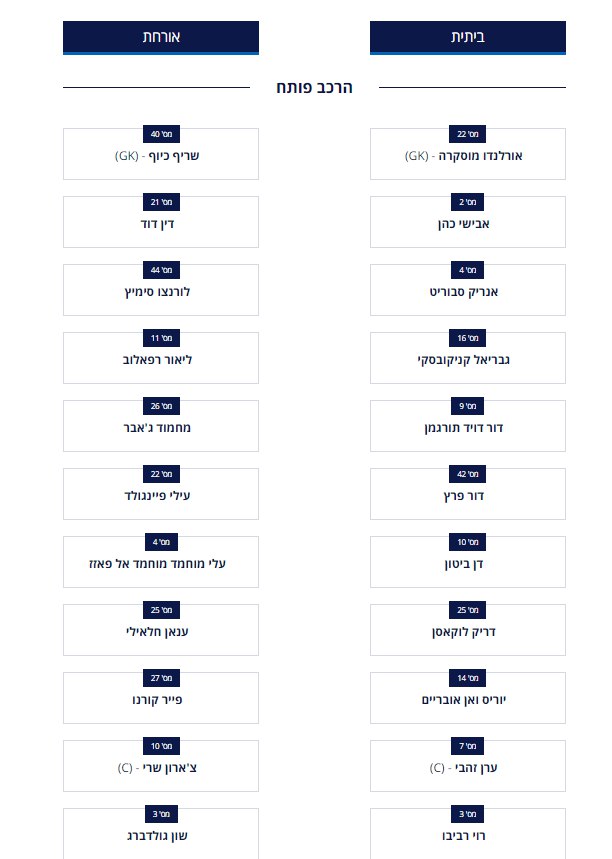Open דור פרץ player card
Screen dimensions: 612x859
click(x=467, y=495)
